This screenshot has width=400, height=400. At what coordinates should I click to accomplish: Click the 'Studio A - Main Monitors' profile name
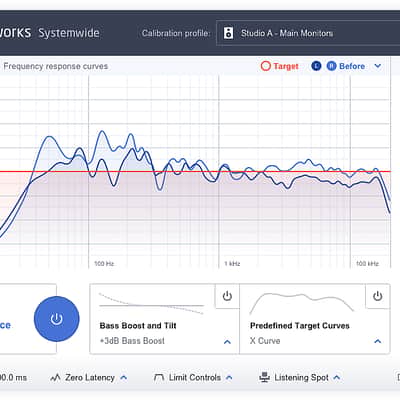click(287, 33)
